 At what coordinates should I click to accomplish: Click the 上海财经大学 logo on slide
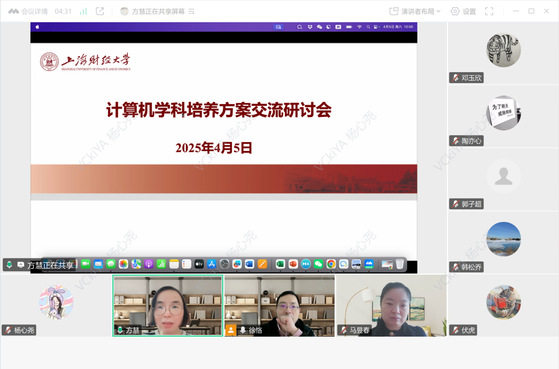85,61
